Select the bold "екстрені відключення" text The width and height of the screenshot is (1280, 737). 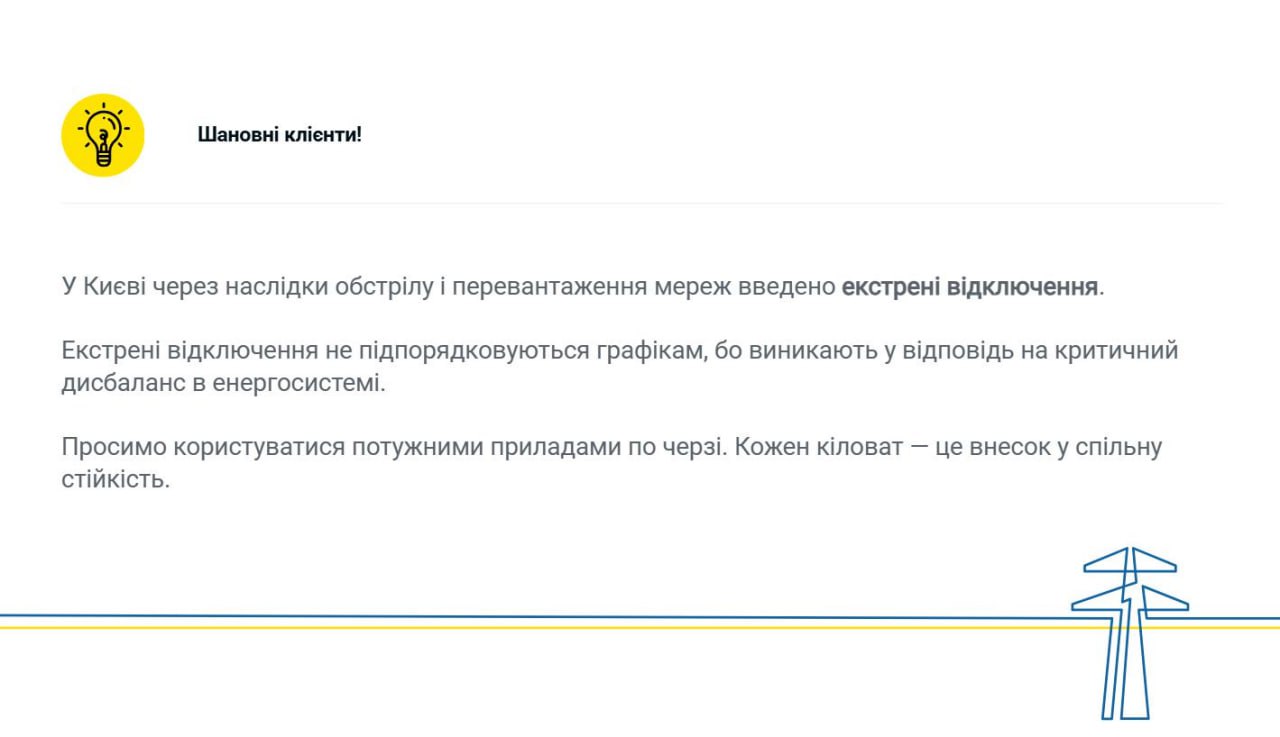click(x=969, y=287)
